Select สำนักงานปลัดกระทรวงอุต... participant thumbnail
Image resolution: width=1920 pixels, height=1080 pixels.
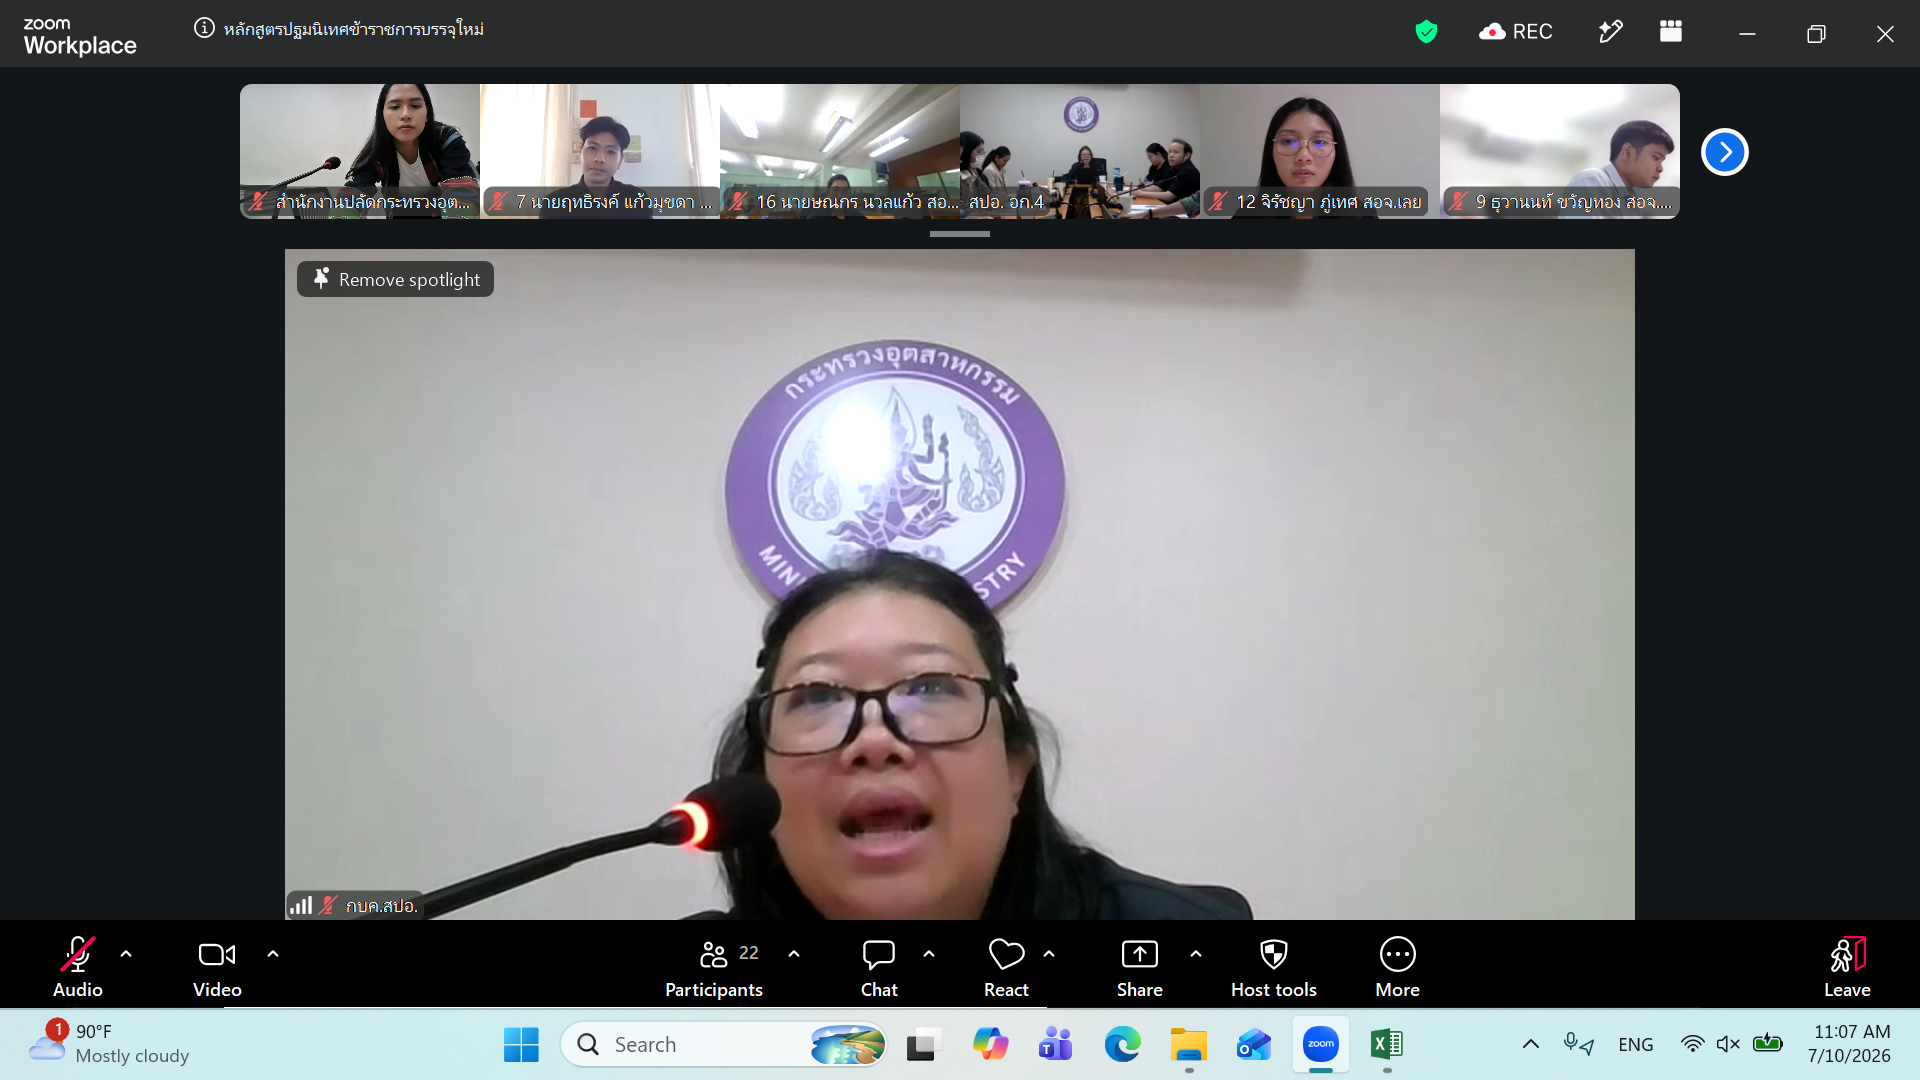pyautogui.click(x=360, y=151)
